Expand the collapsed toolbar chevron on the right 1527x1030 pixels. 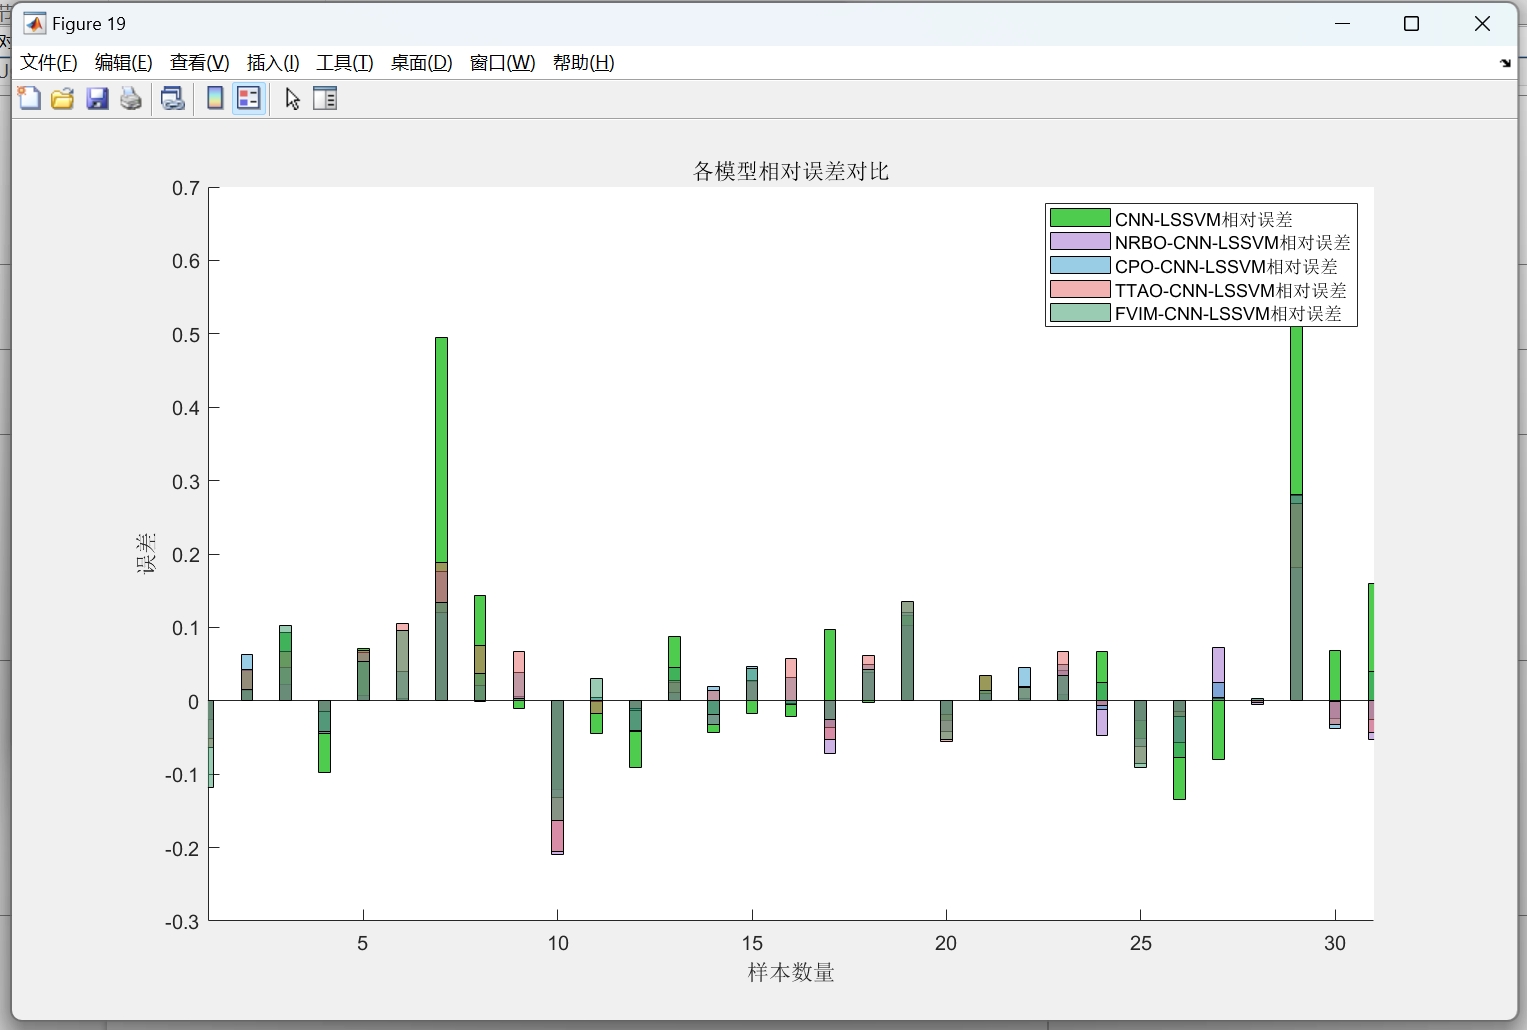pos(1503,63)
